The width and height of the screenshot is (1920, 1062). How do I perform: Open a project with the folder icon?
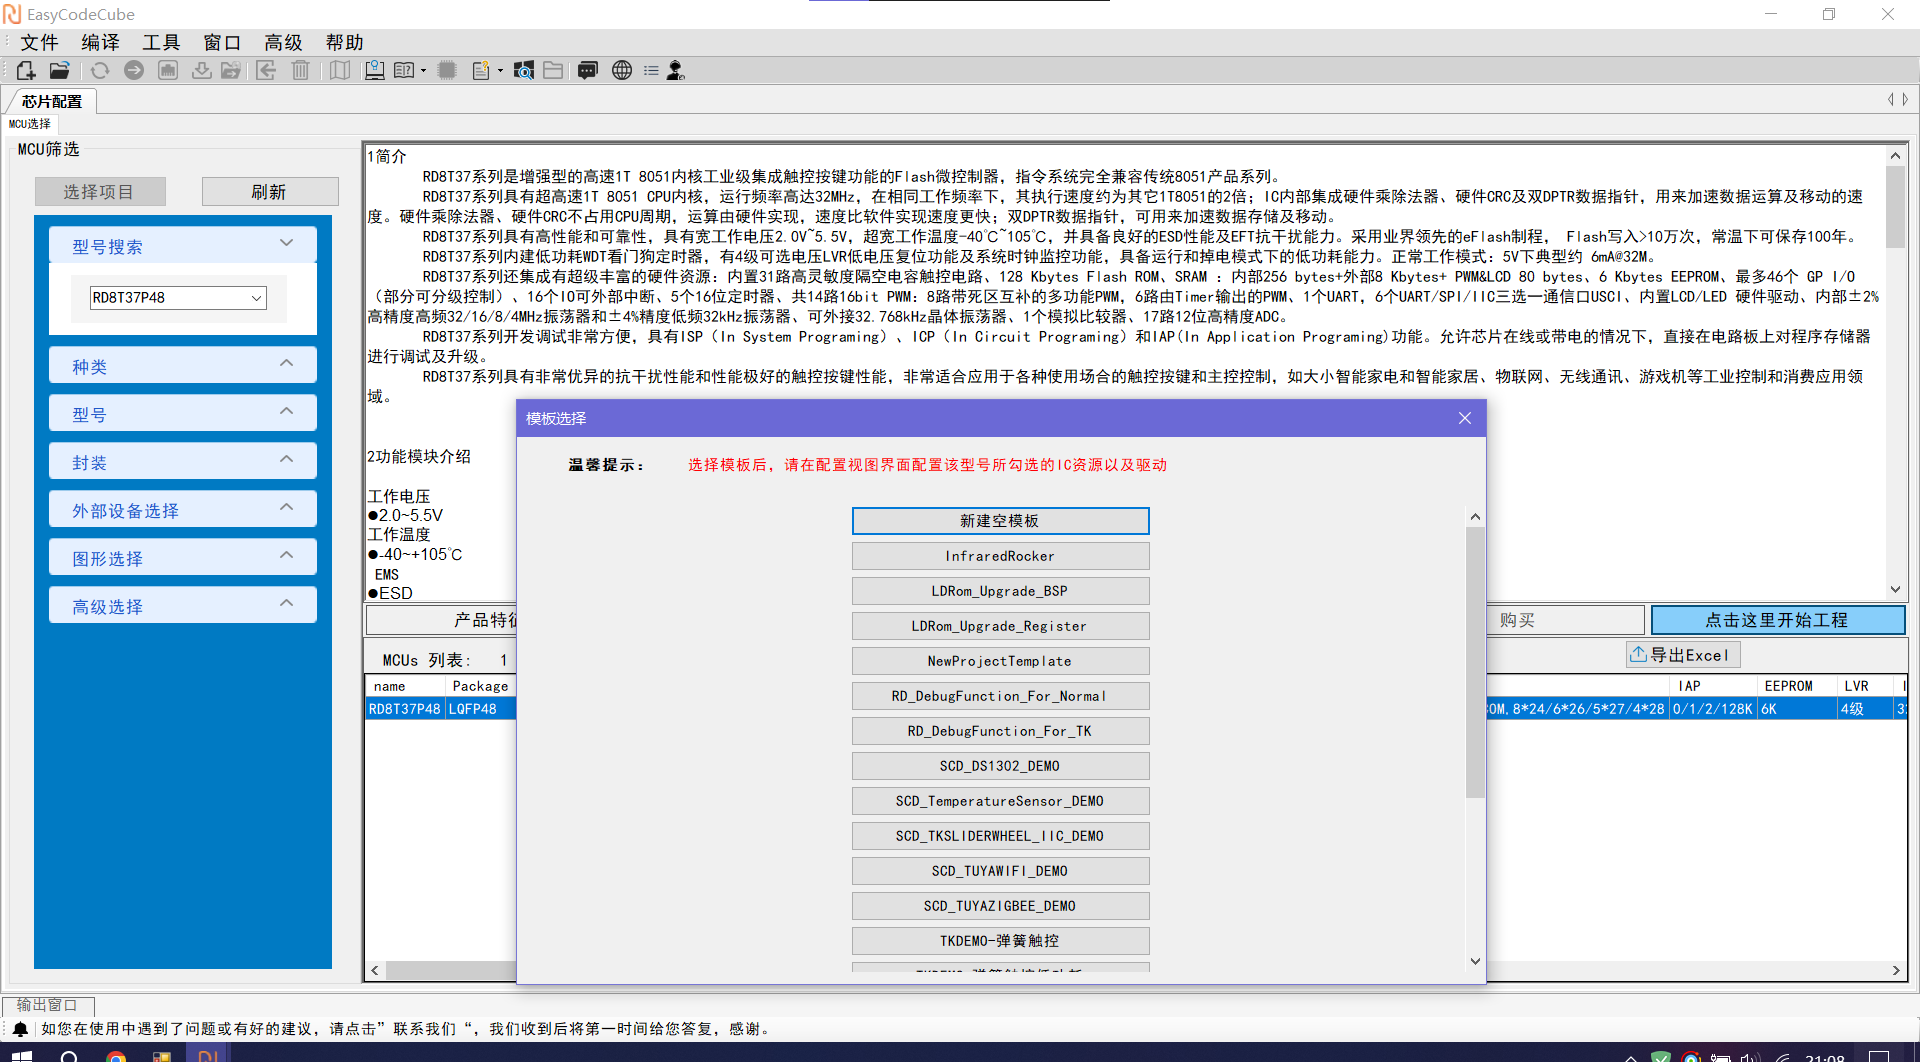(x=60, y=70)
